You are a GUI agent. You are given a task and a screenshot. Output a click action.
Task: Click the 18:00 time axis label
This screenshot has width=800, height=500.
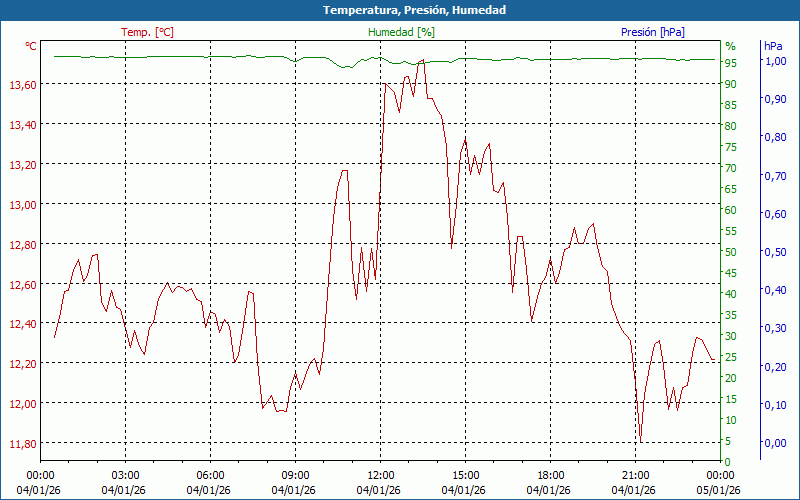tap(551, 475)
